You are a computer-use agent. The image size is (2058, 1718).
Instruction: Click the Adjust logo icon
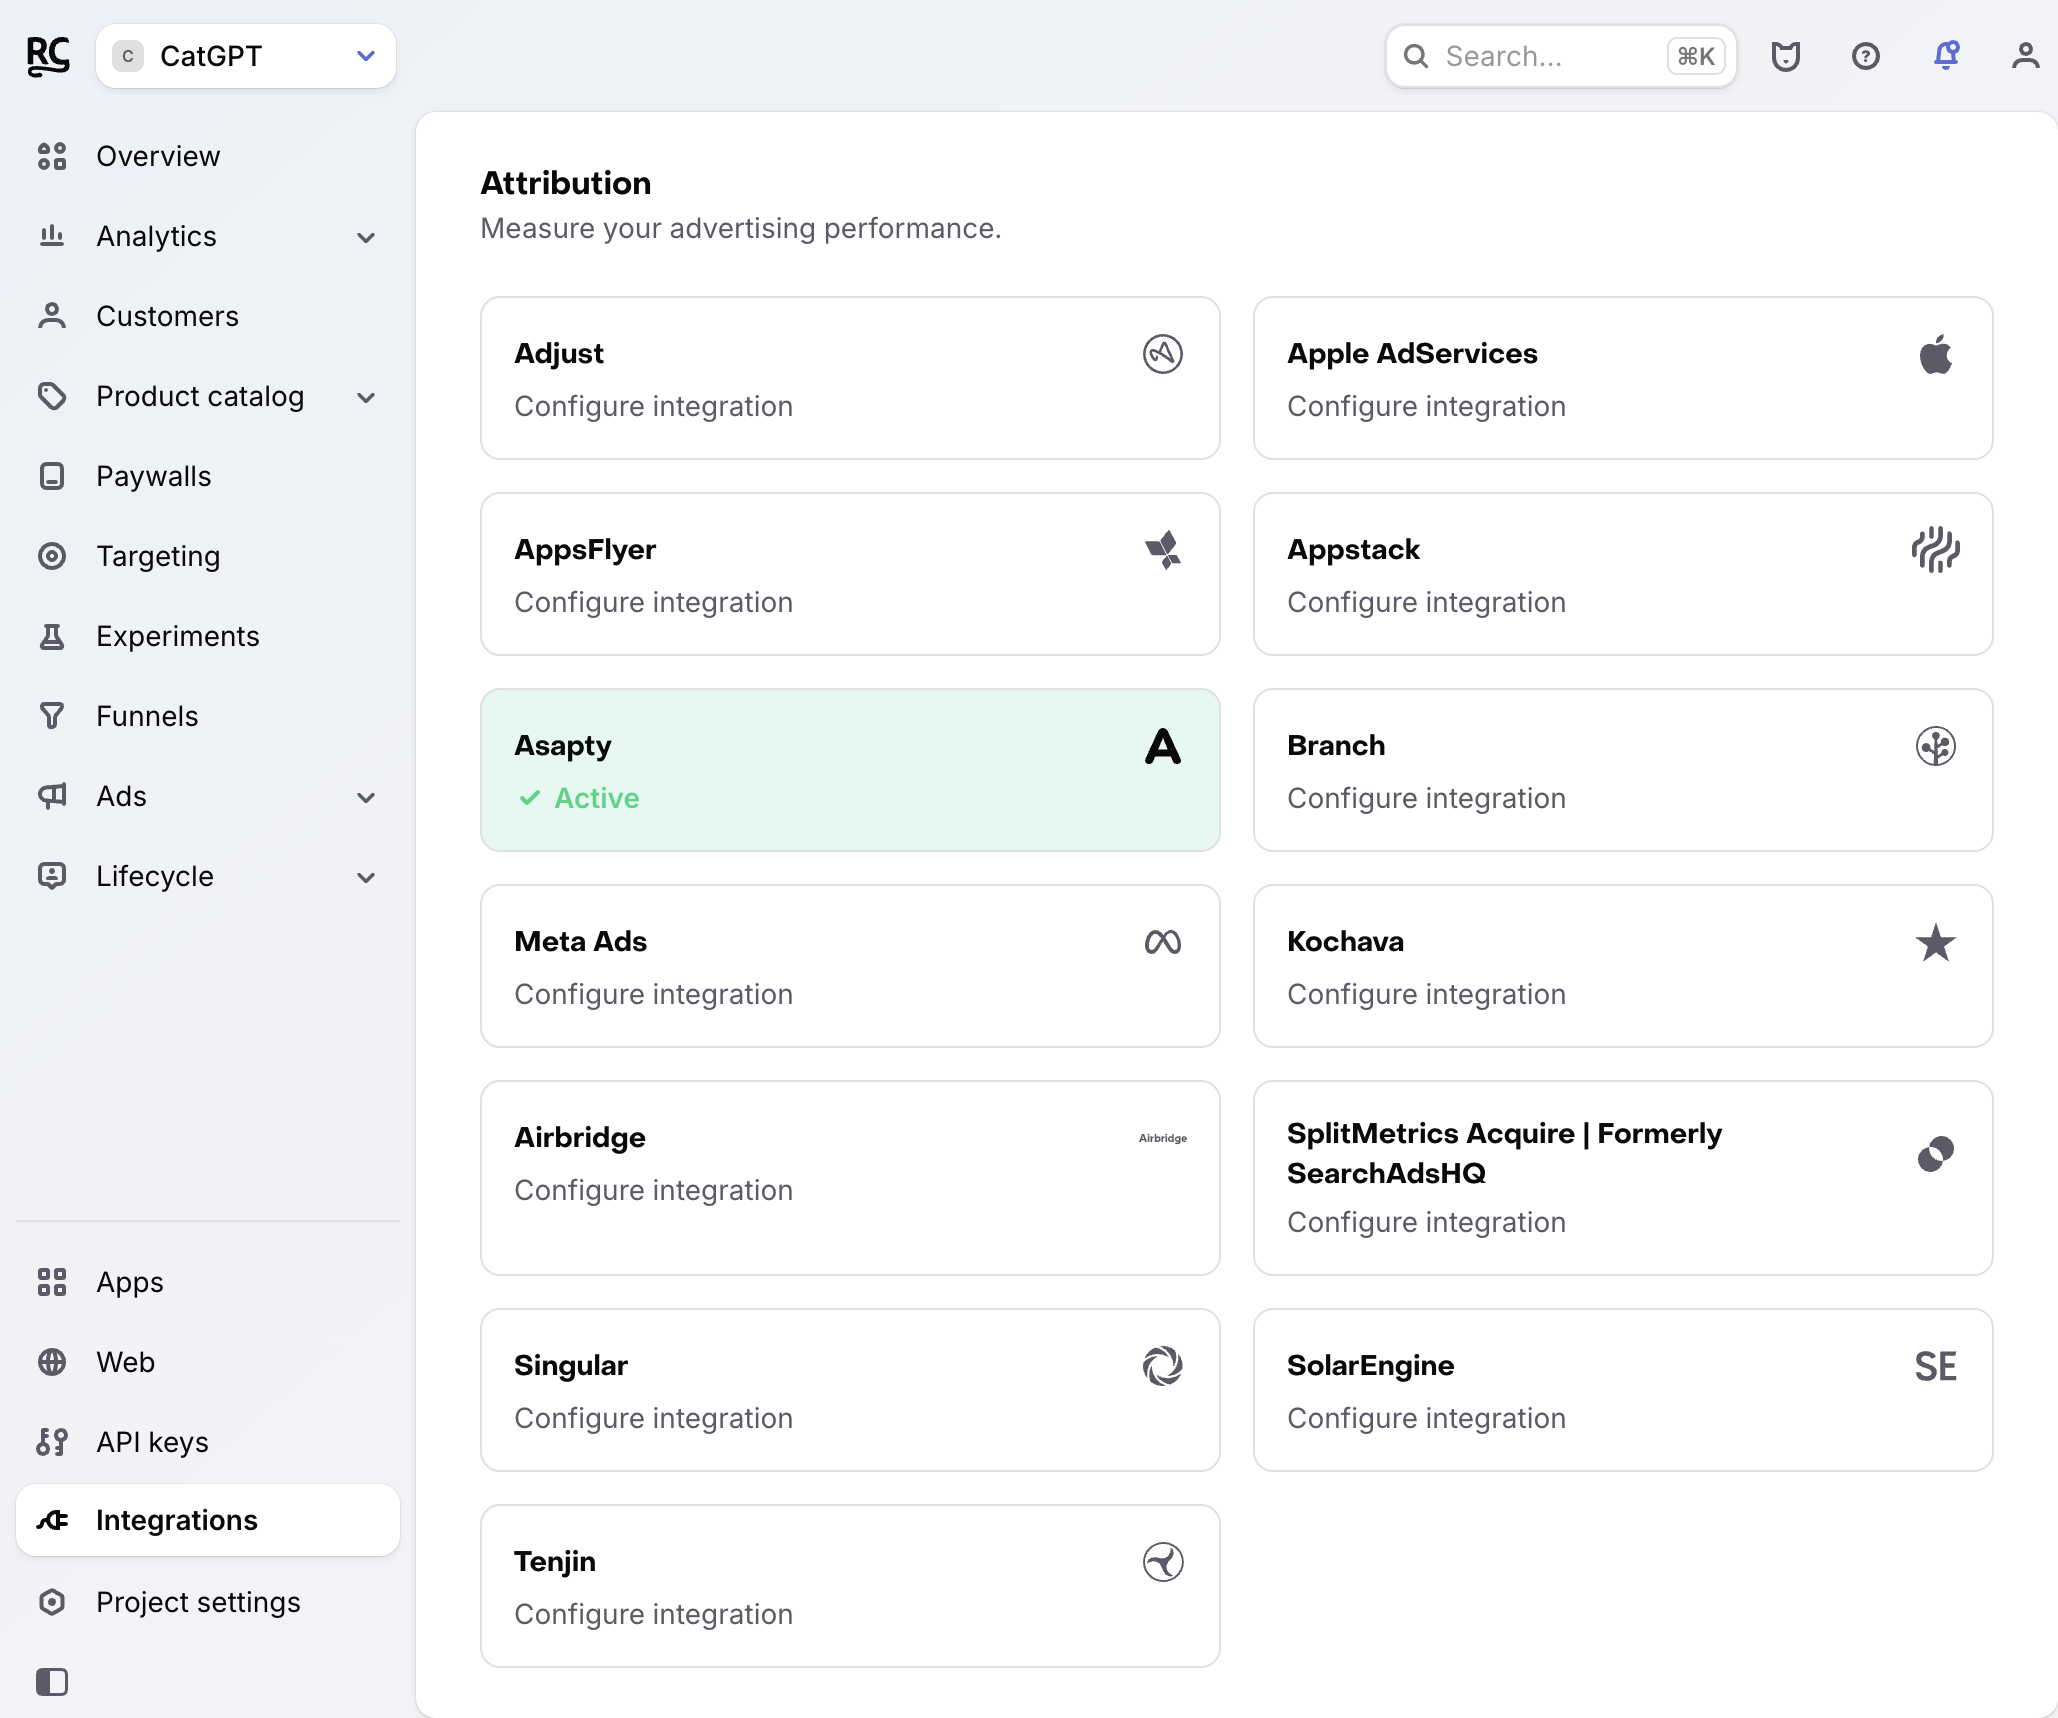click(1163, 354)
